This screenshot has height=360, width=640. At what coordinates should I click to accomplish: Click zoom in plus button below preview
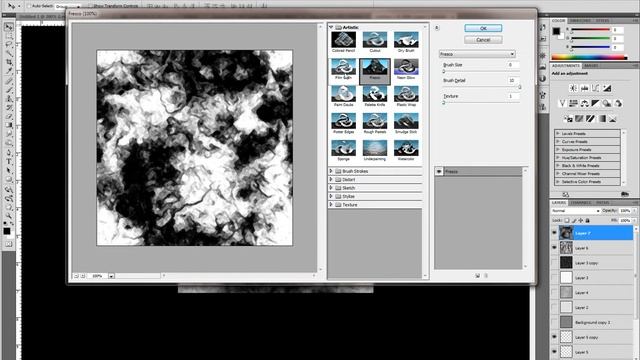[82, 276]
